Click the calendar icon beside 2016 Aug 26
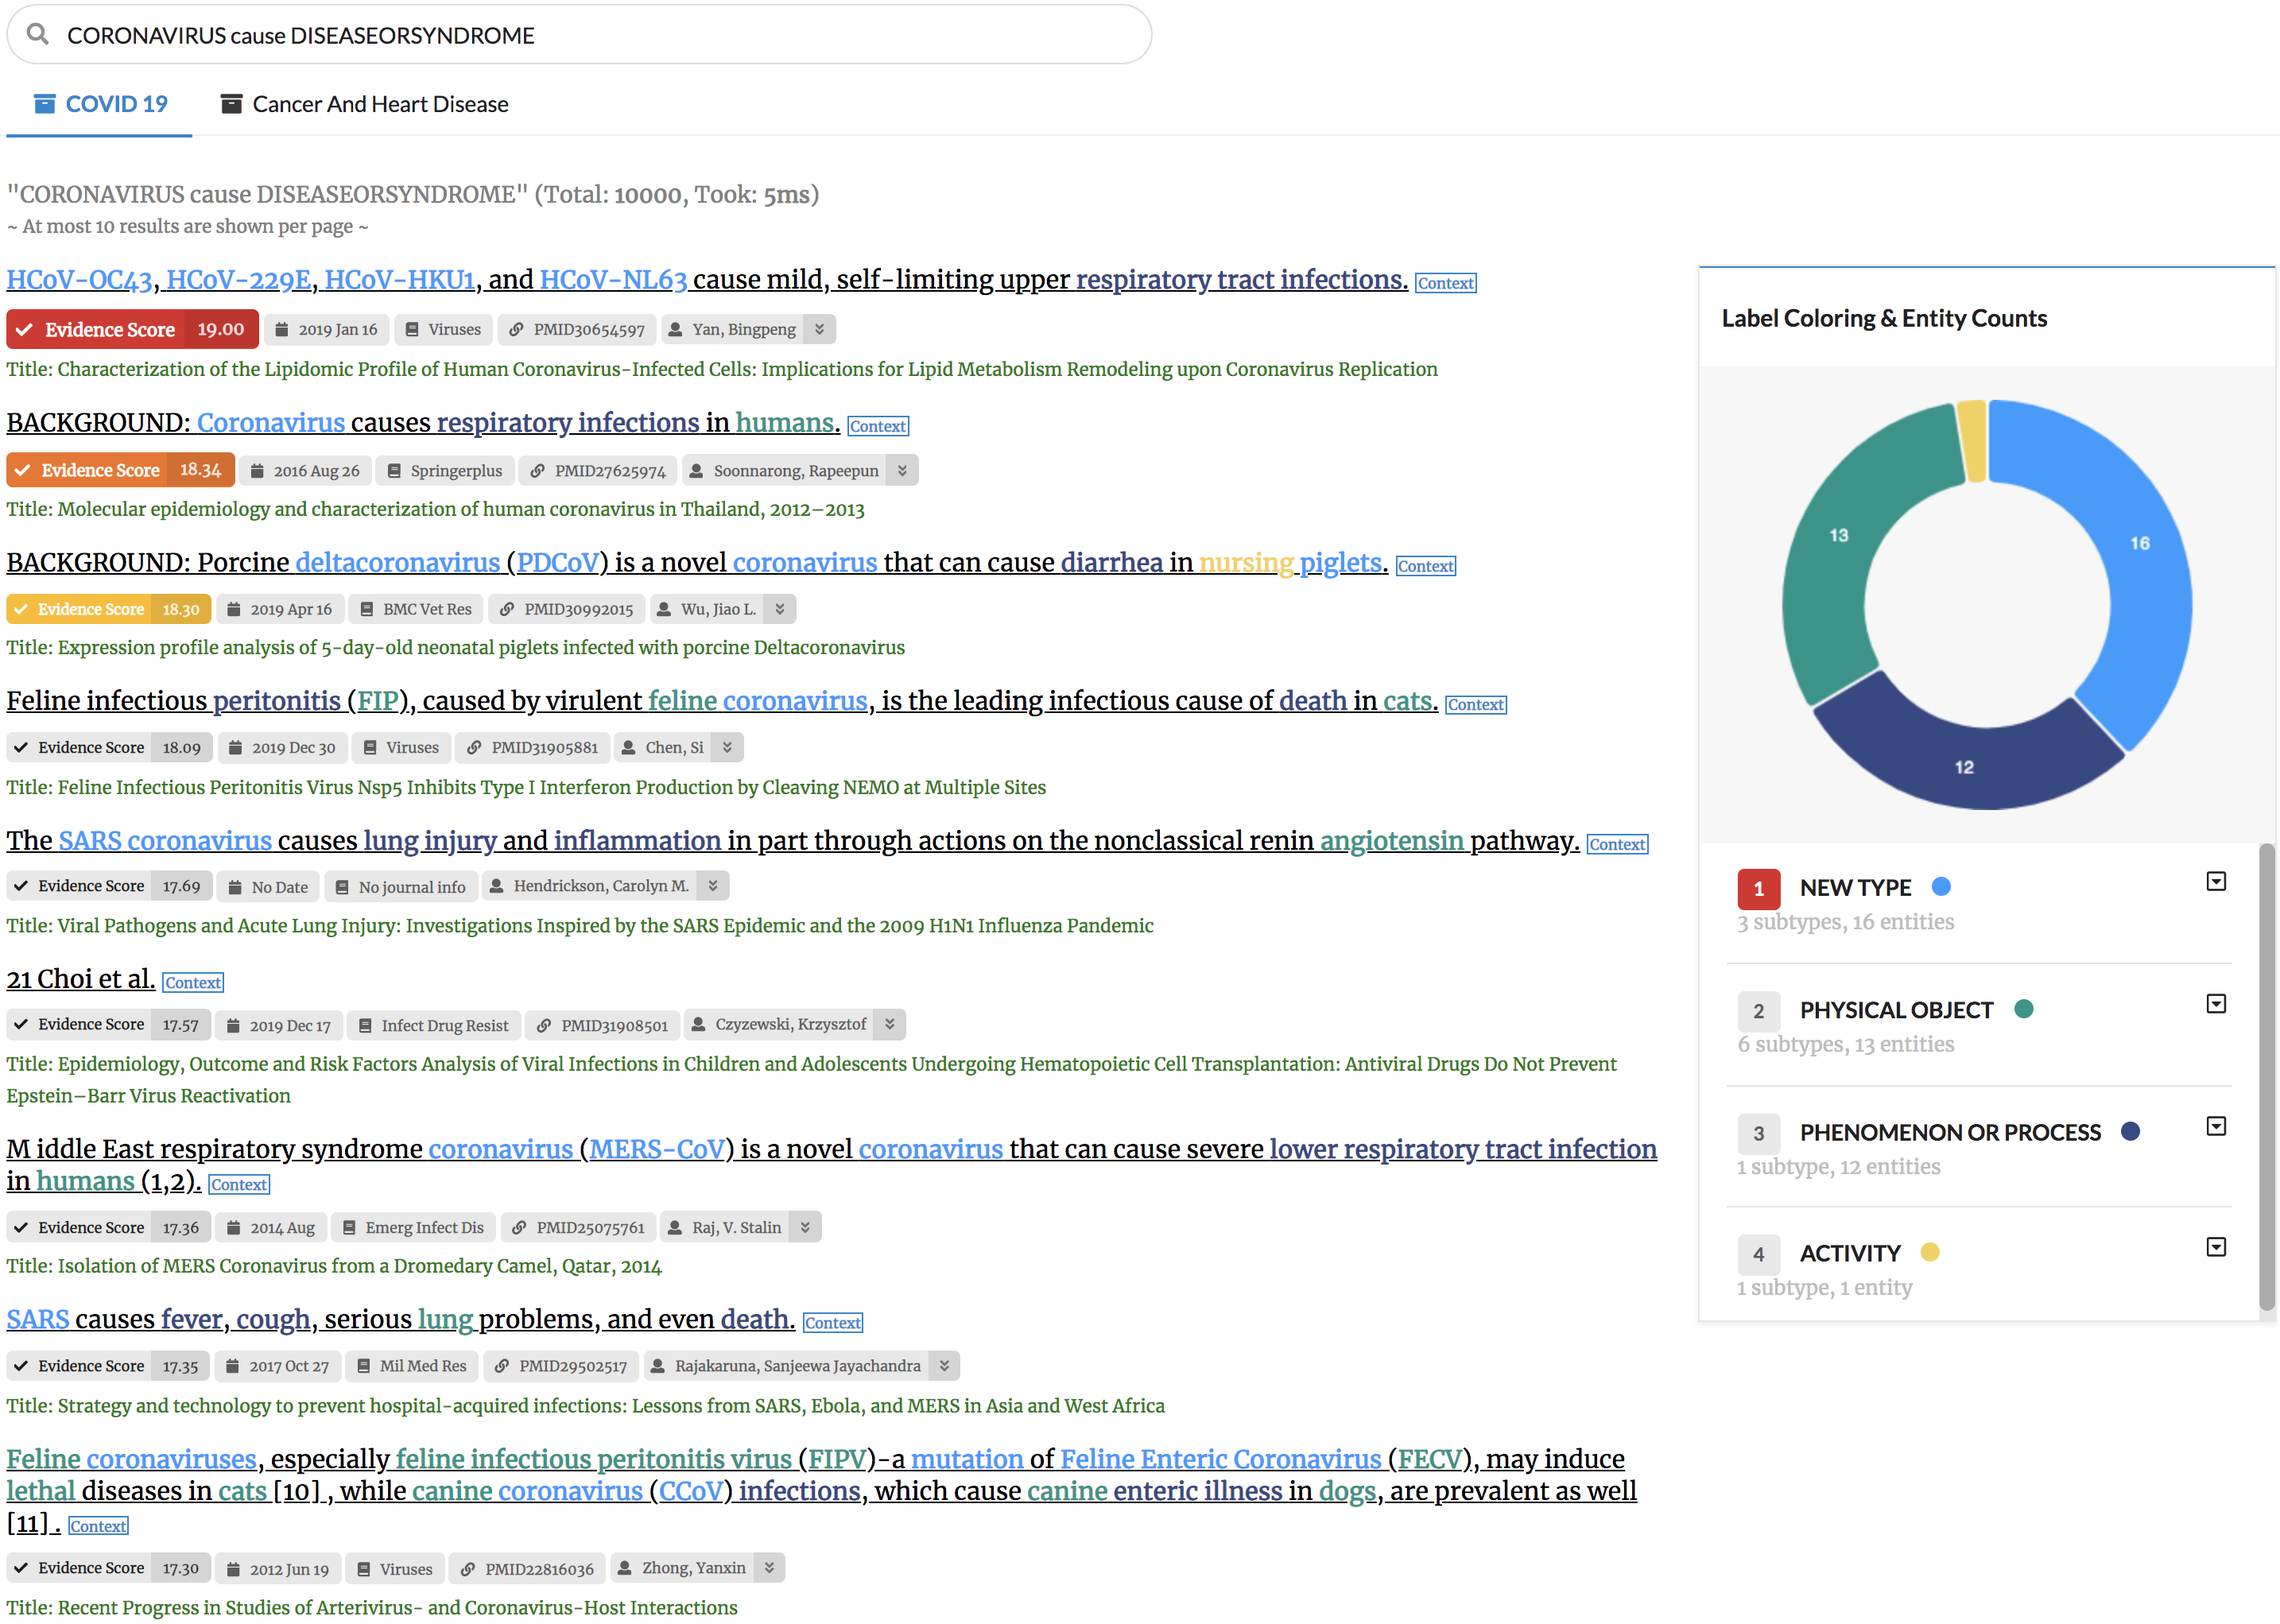Image resolution: width=2280 pixels, height=1624 pixels. pyautogui.click(x=257, y=471)
